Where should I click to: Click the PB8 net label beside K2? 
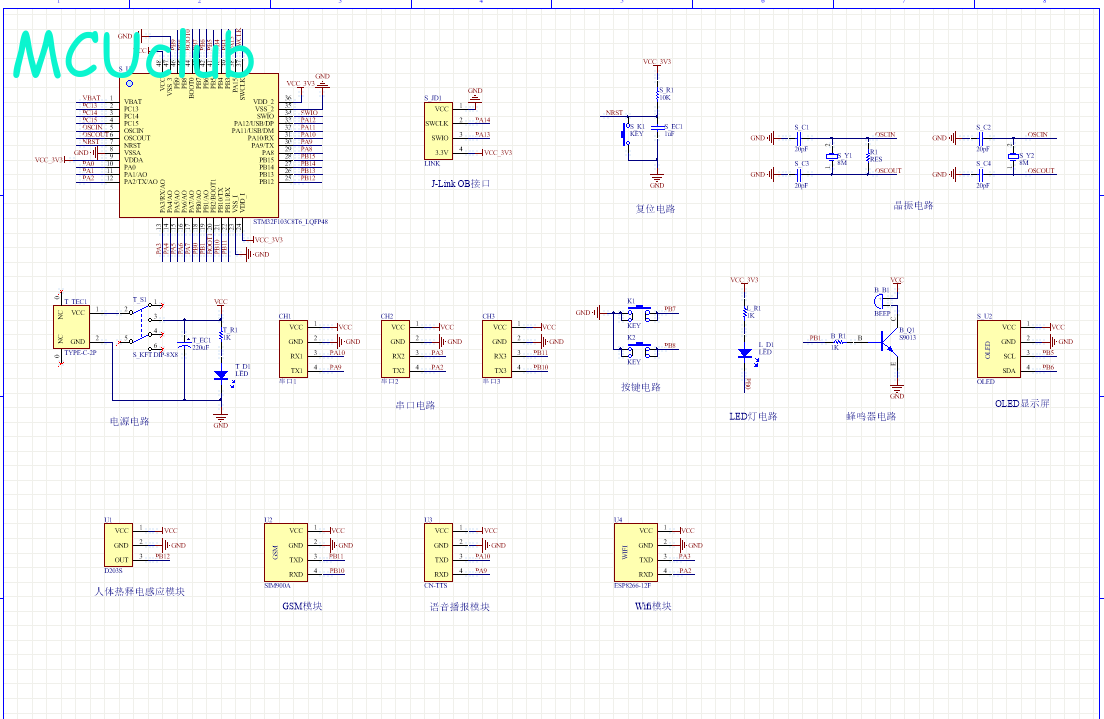tap(670, 345)
